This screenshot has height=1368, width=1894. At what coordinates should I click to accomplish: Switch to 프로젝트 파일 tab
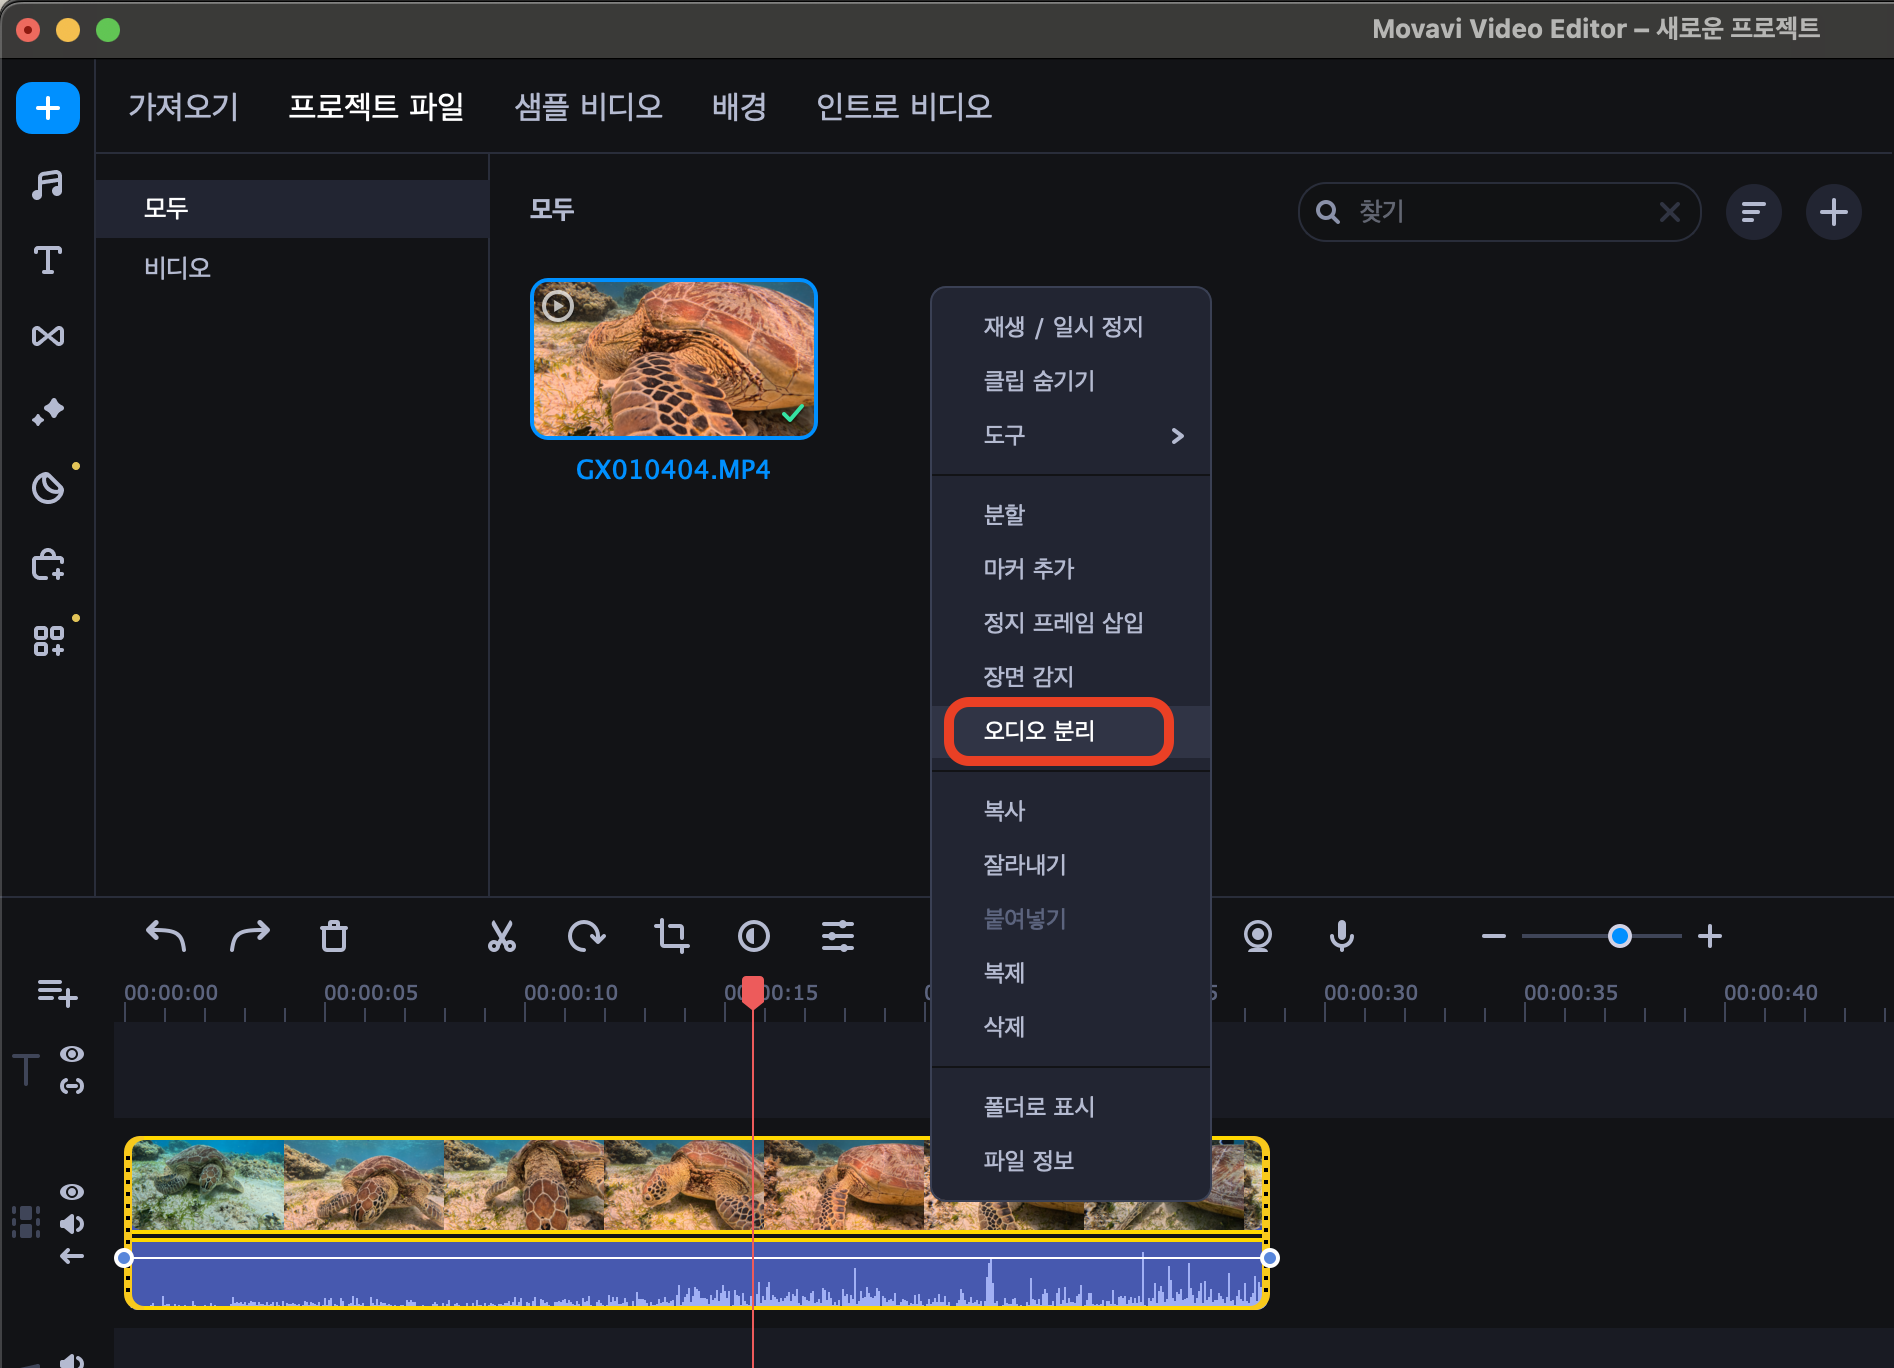click(376, 106)
